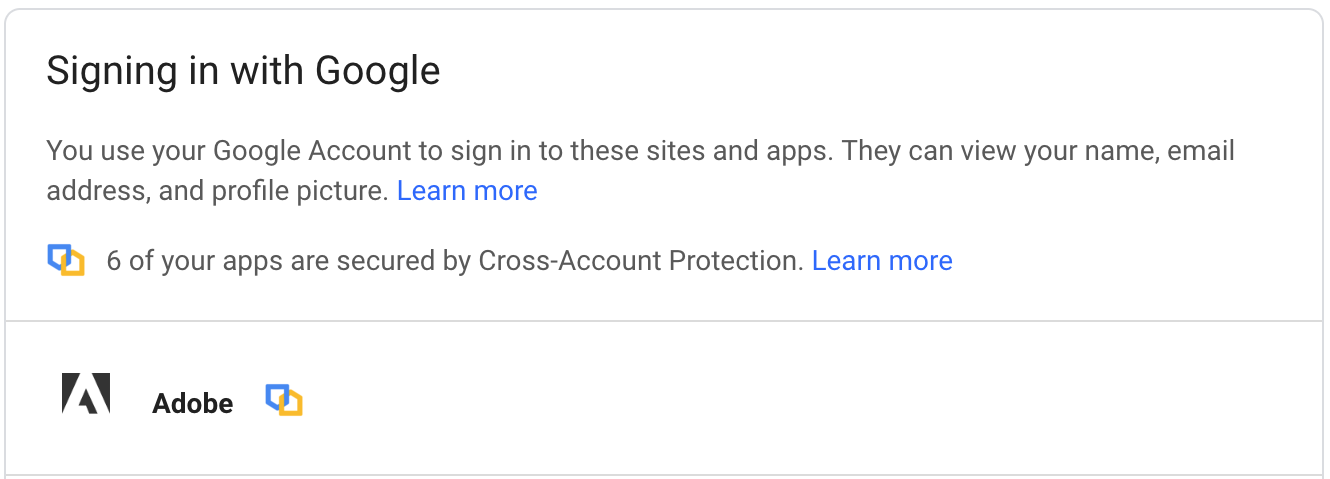1330x479 pixels.
Task: Click the blue shield in the header protection icon
Action: point(56,254)
